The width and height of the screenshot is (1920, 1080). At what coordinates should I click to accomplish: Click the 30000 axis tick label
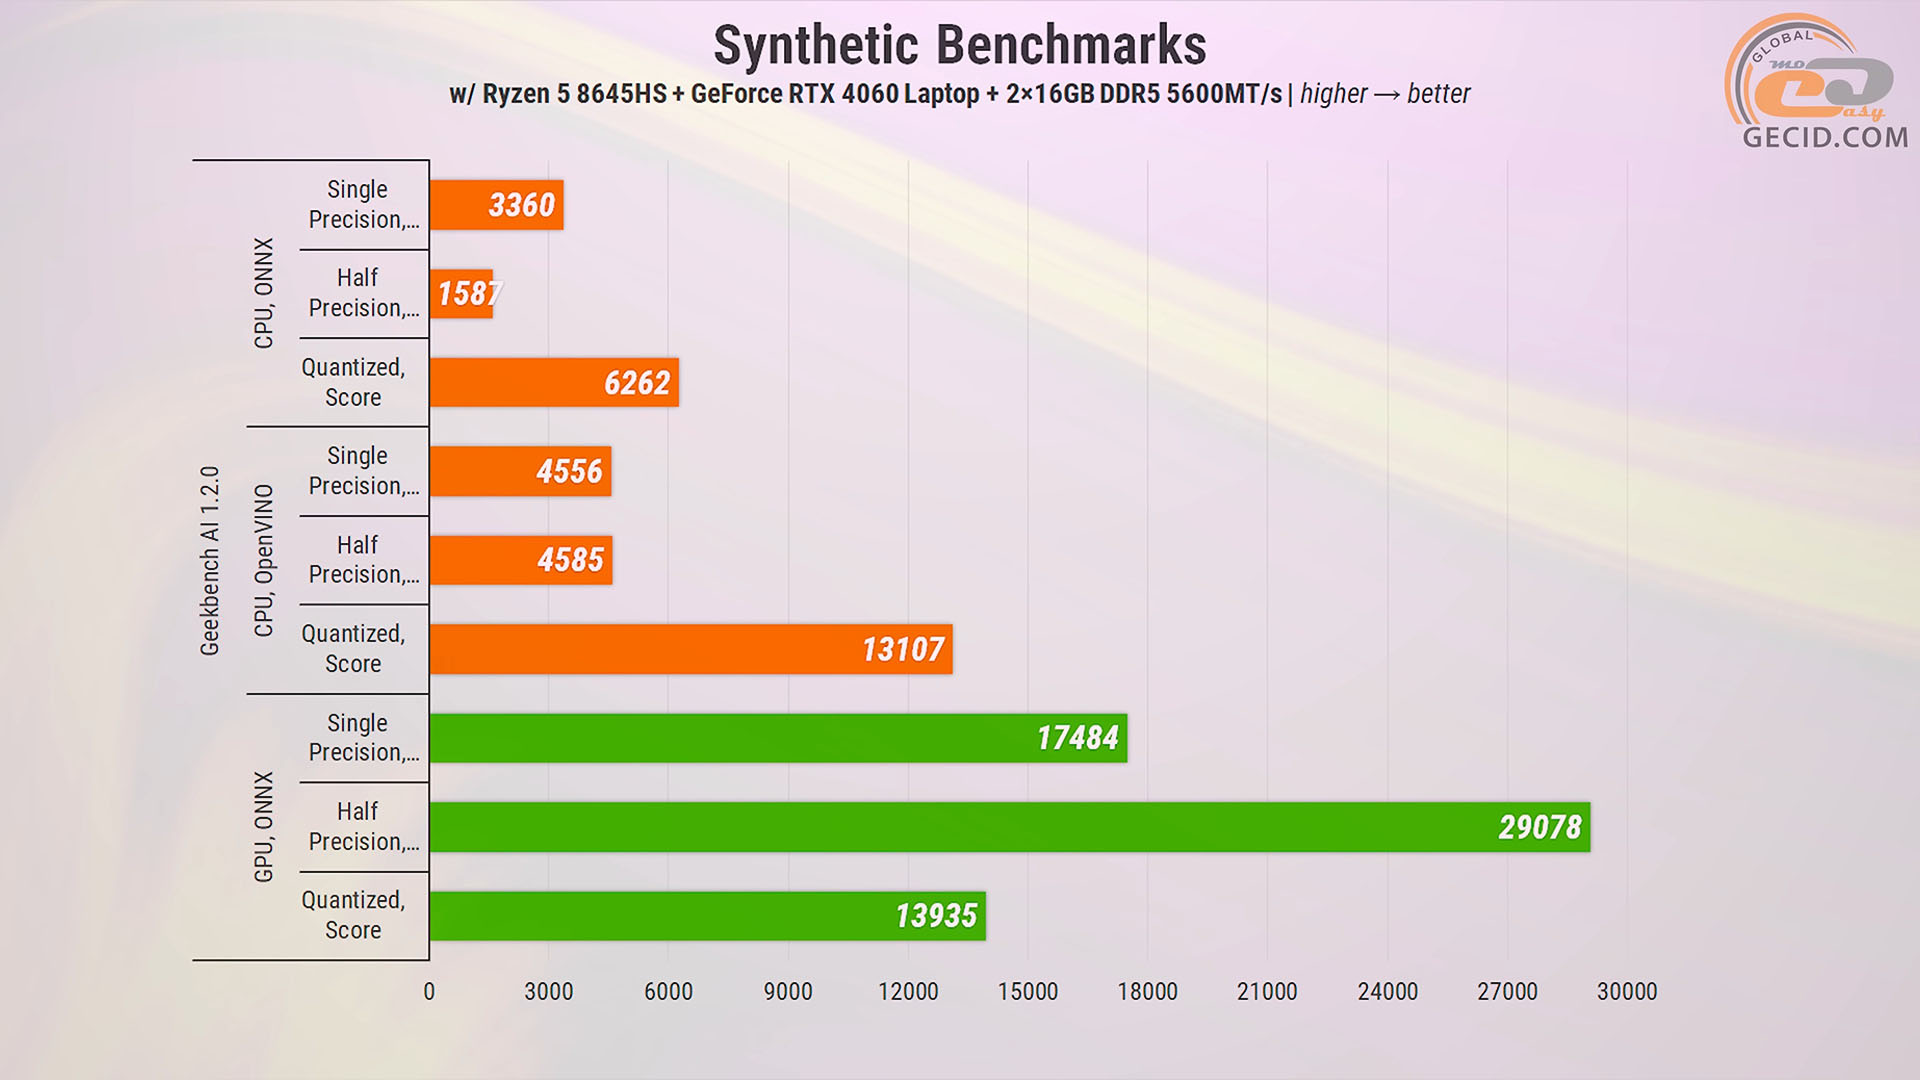click(x=1627, y=992)
